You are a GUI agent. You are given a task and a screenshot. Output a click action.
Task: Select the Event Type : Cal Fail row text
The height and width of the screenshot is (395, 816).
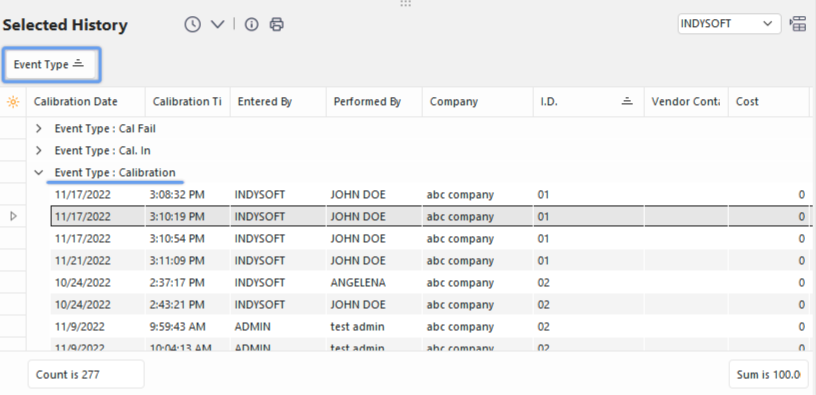tap(105, 129)
